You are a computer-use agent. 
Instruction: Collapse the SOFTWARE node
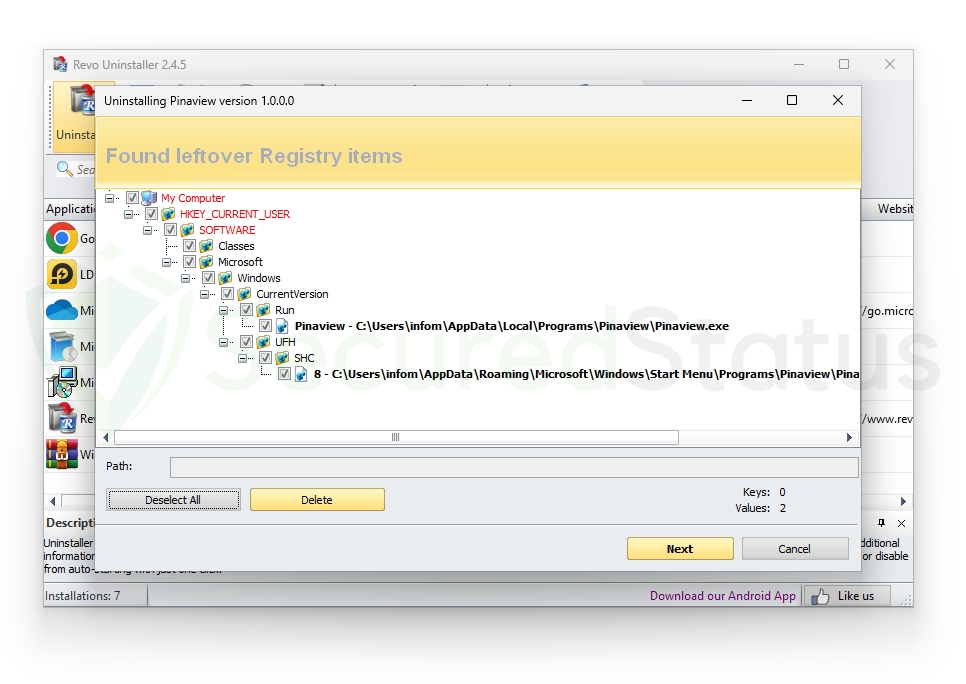pyautogui.click(x=147, y=230)
